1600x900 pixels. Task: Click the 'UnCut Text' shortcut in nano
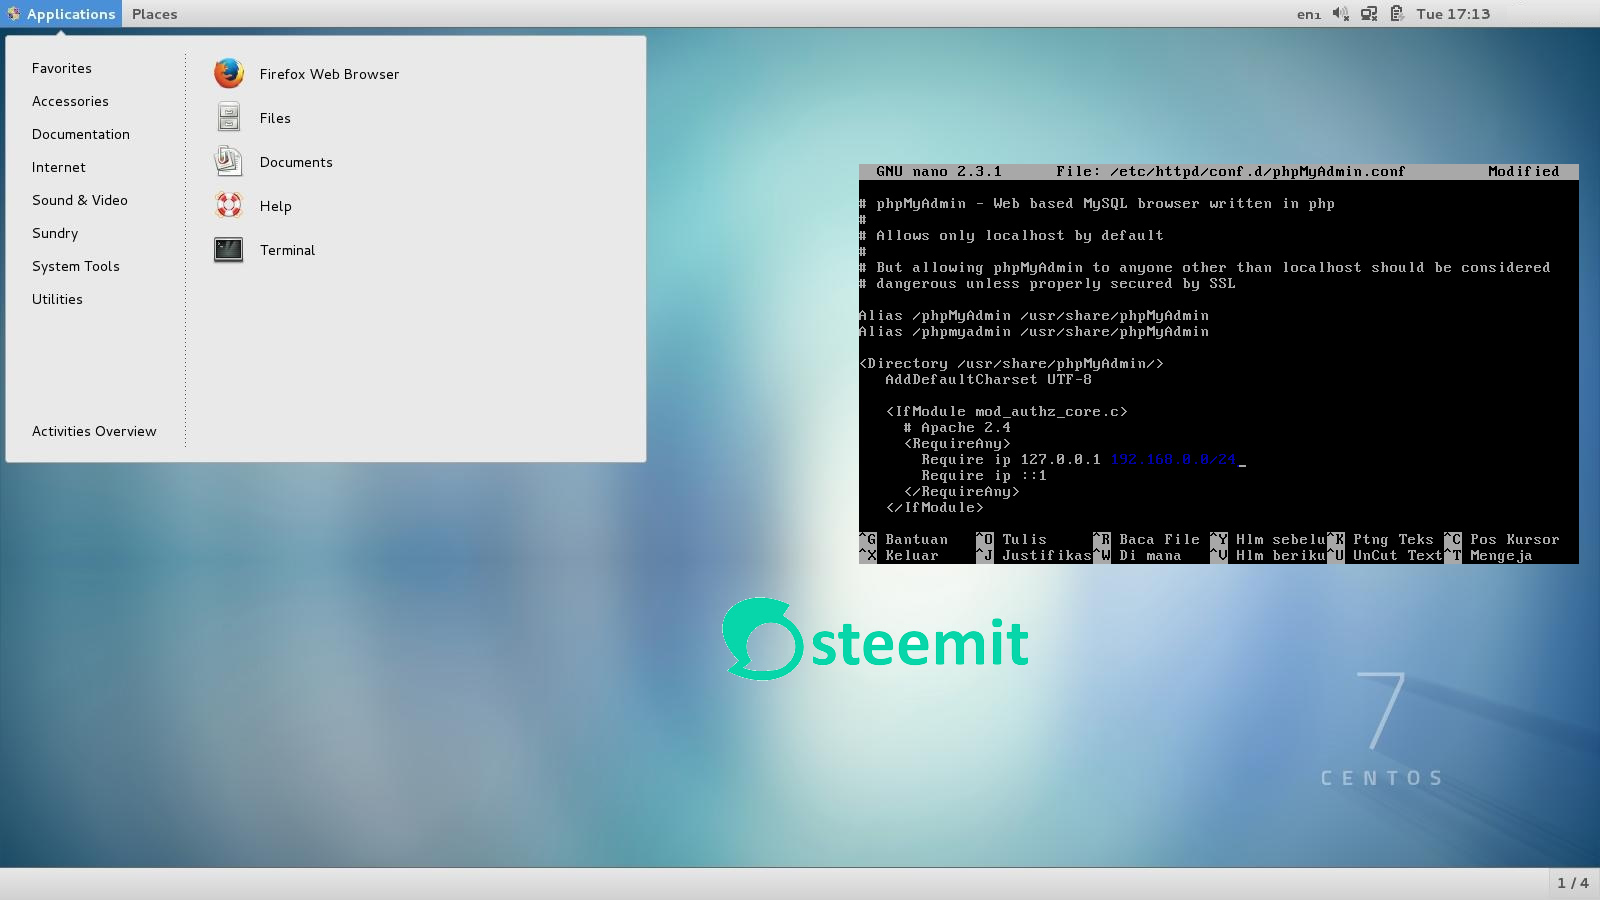(1398, 556)
